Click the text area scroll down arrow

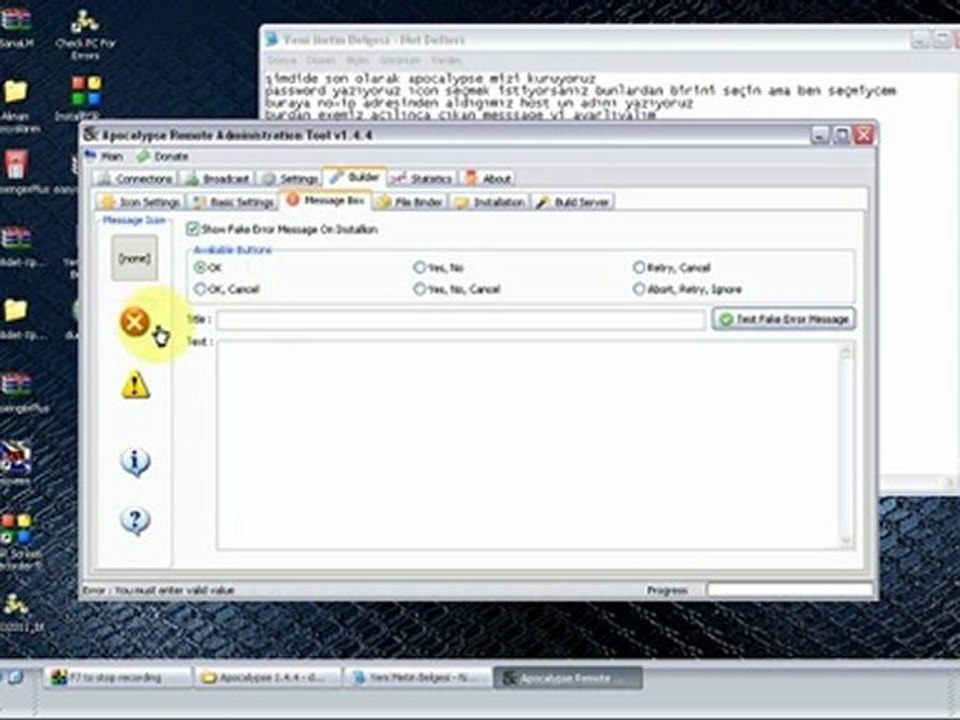point(847,539)
